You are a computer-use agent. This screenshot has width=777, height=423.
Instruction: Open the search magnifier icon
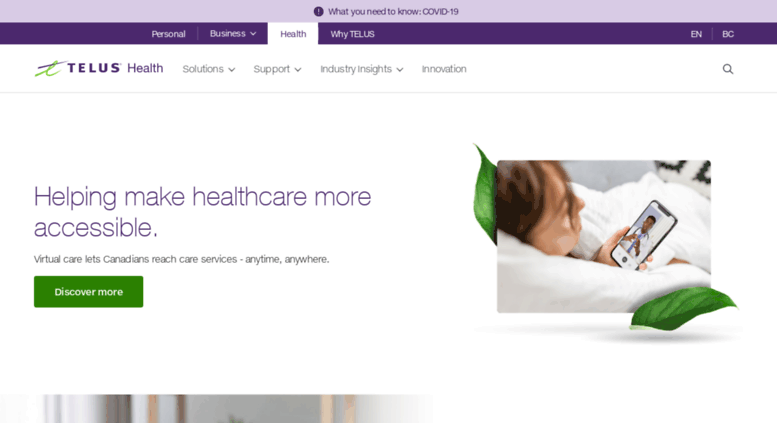(x=727, y=69)
